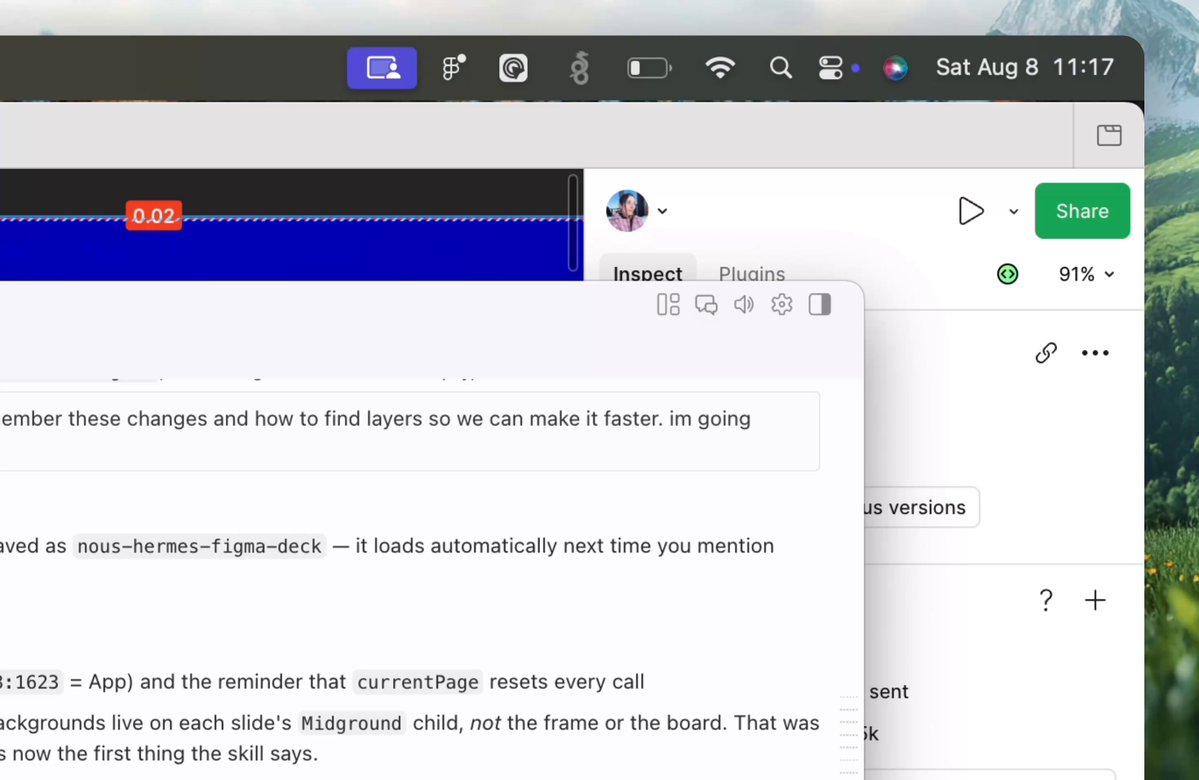Screen dimensions: 1199x780
Task: Toggle the green Dev Mode code icon
Action: point(1008,274)
